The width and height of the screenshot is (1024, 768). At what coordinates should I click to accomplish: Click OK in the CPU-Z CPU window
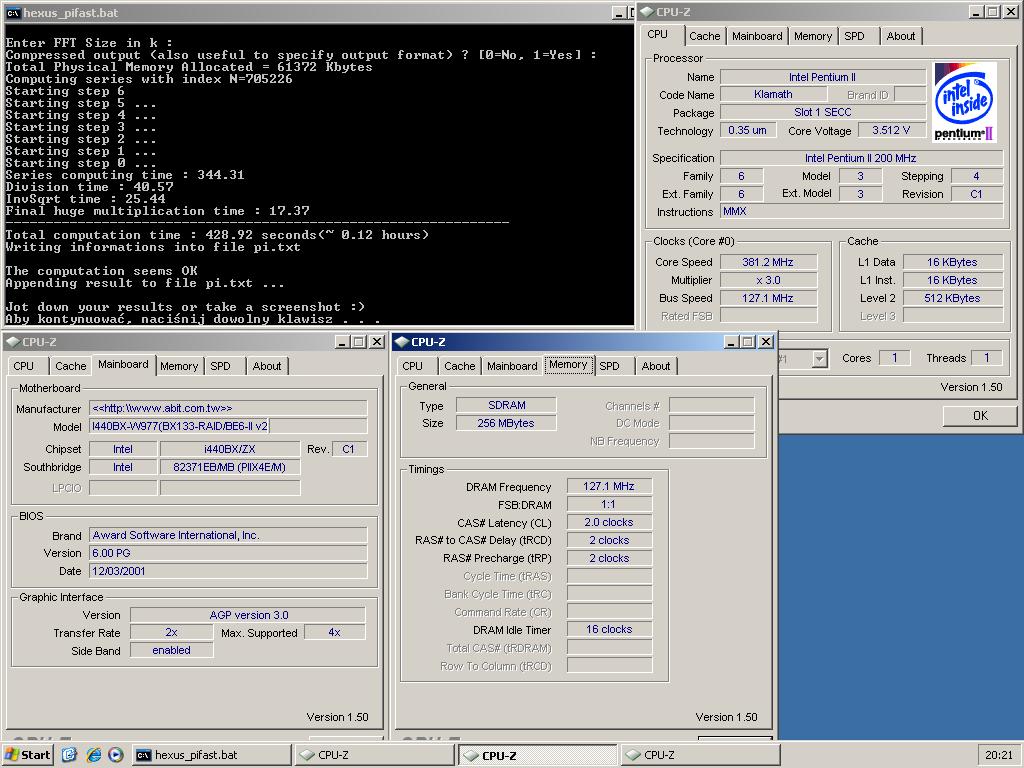click(x=980, y=415)
